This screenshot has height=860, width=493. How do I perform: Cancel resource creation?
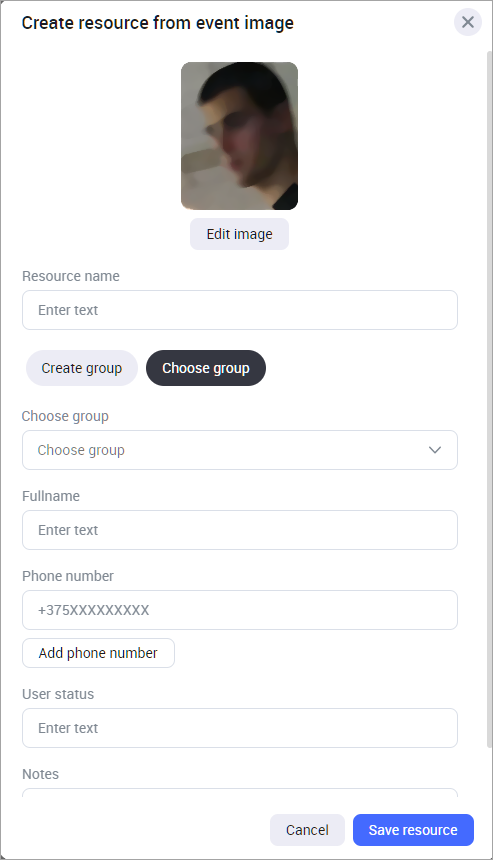coord(307,830)
